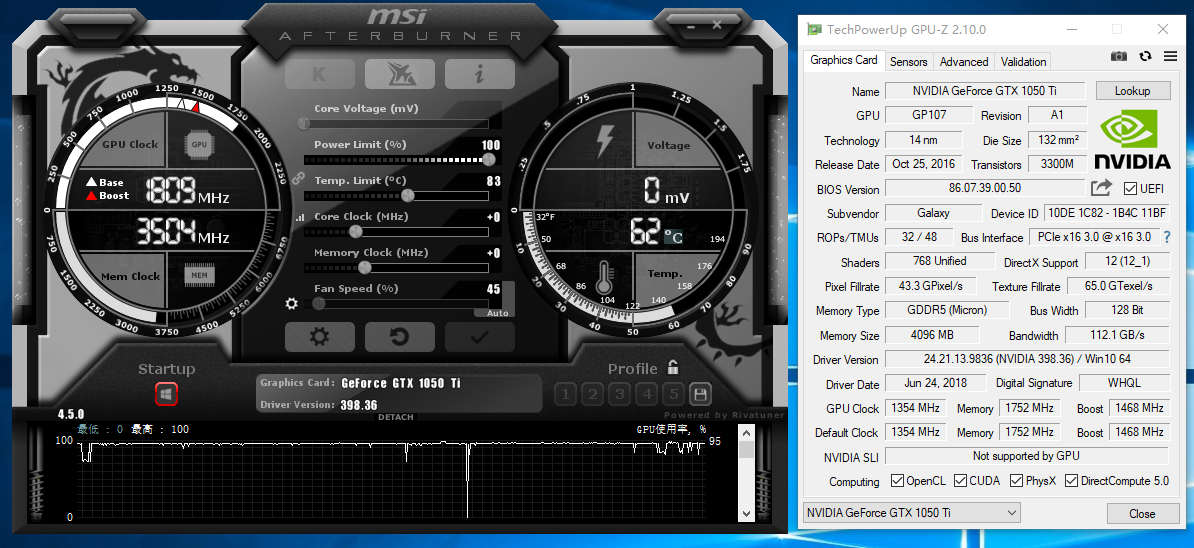Click the OC Scanner jet icon button

tap(400, 74)
